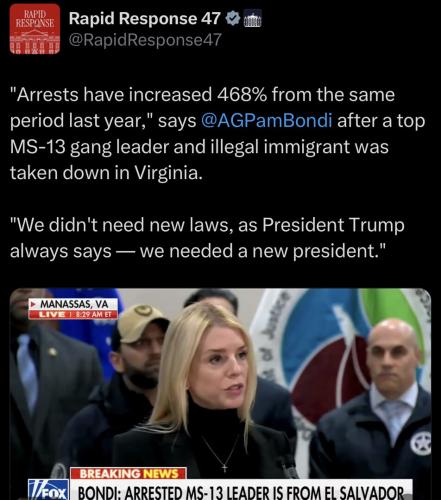The image size is (441, 500).
Task: Open the @RapidResponse47 handle
Action: 145,40
